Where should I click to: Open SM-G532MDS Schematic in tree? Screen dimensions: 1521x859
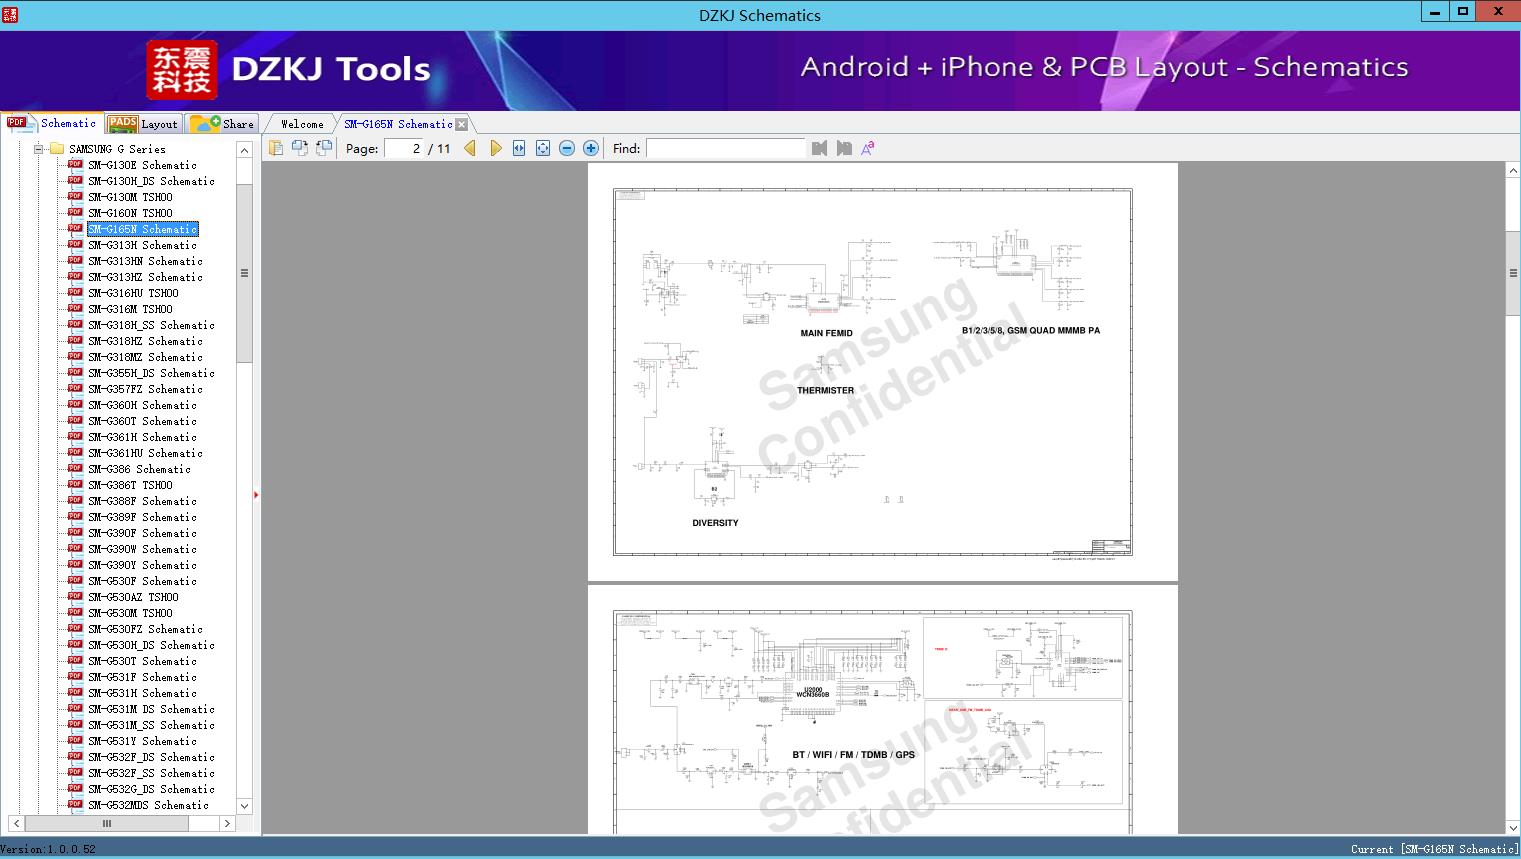[148, 805]
